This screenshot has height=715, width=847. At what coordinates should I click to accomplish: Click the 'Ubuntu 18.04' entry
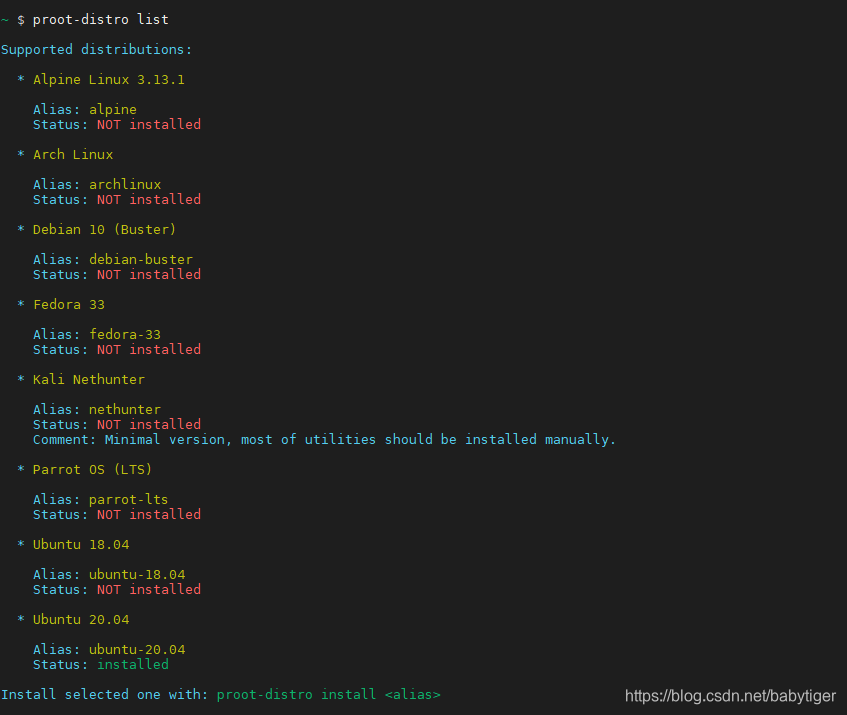(x=81, y=545)
